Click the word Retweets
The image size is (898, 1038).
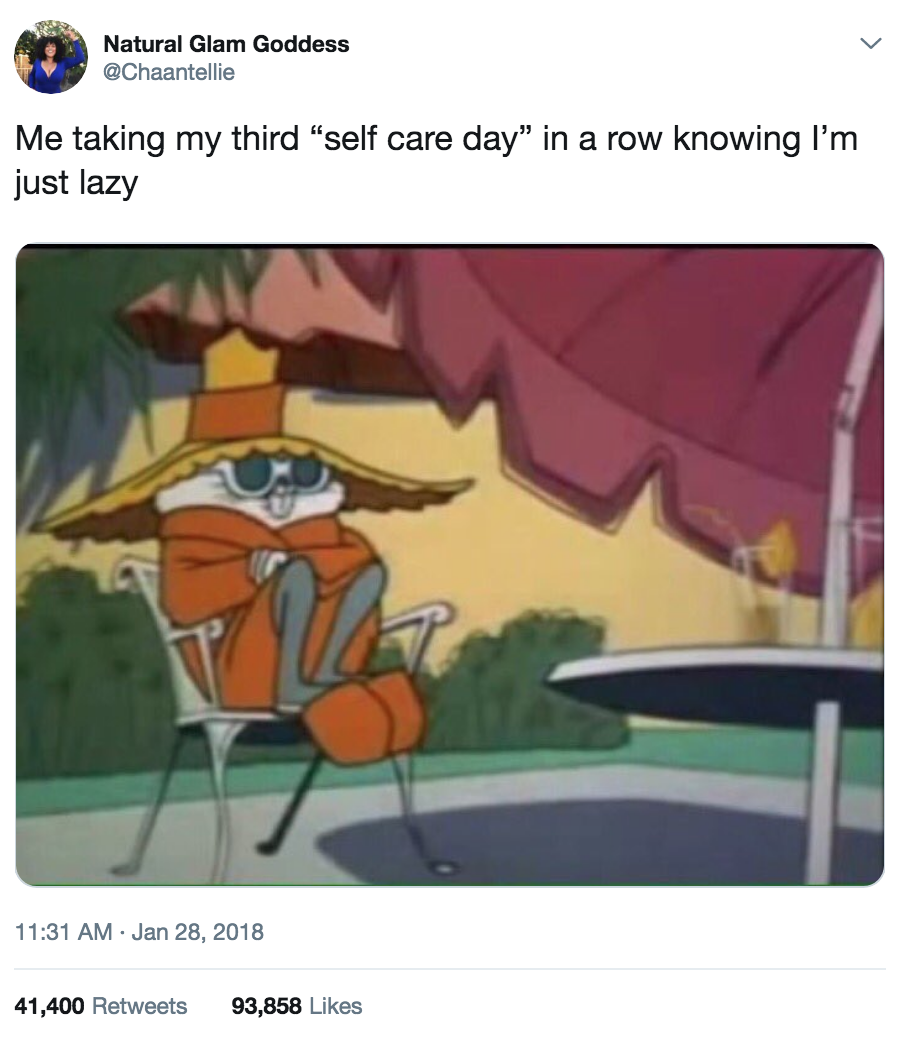coord(140,1006)
